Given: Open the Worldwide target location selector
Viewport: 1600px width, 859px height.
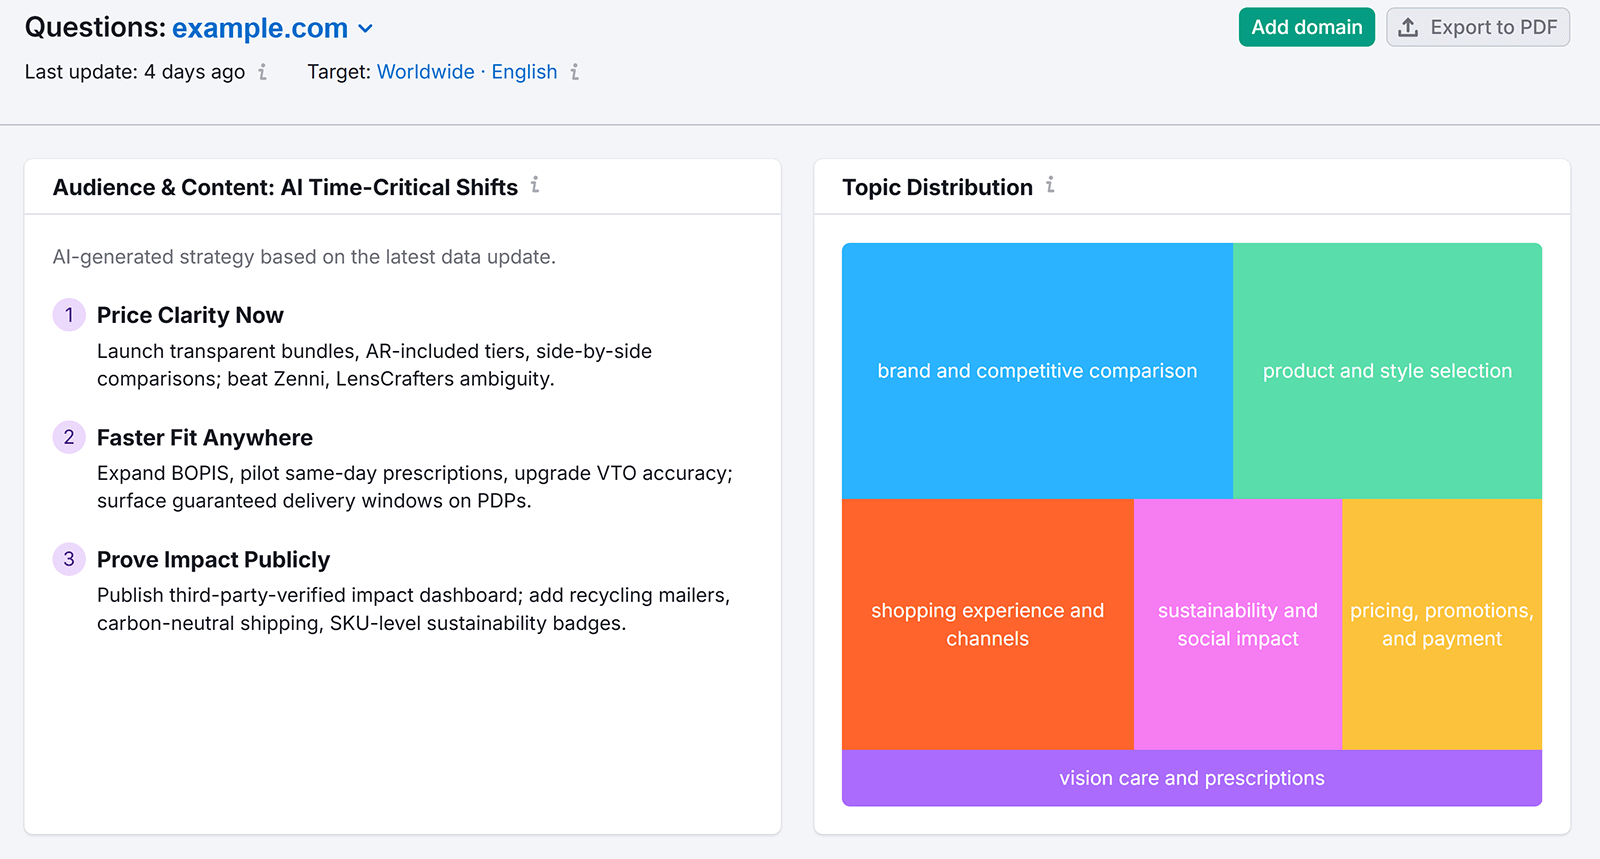Looking at the screenshot, I should pyautogui.click(x=425, y=72).
